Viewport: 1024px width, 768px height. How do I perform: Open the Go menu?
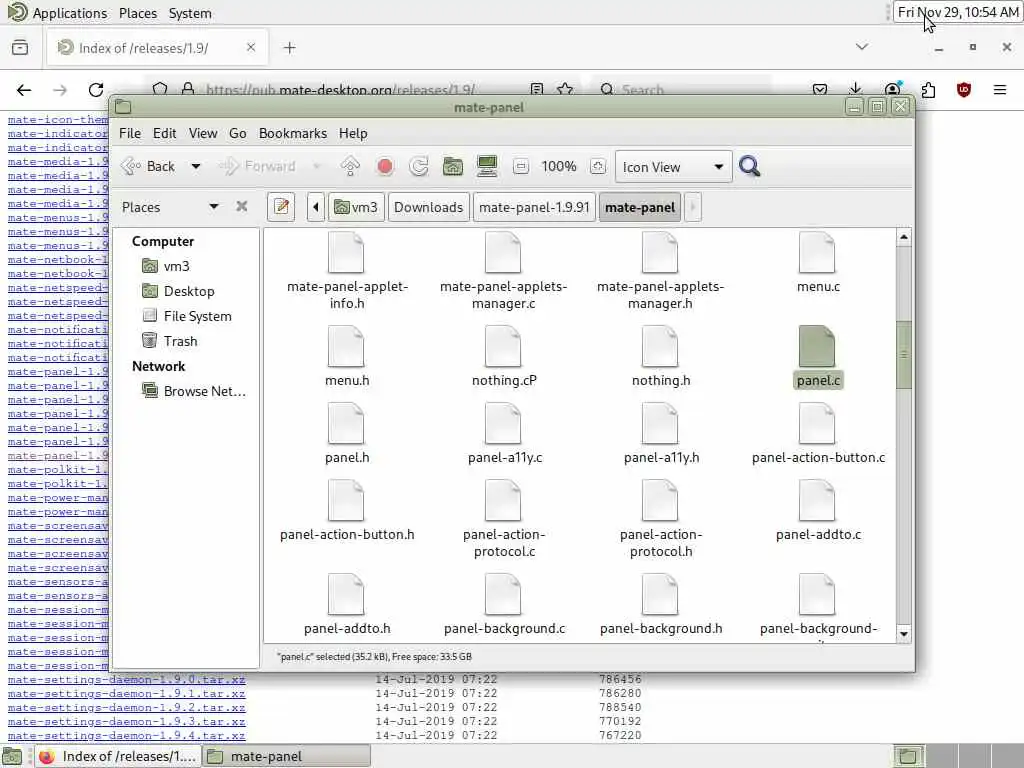(x=238, y=133)
